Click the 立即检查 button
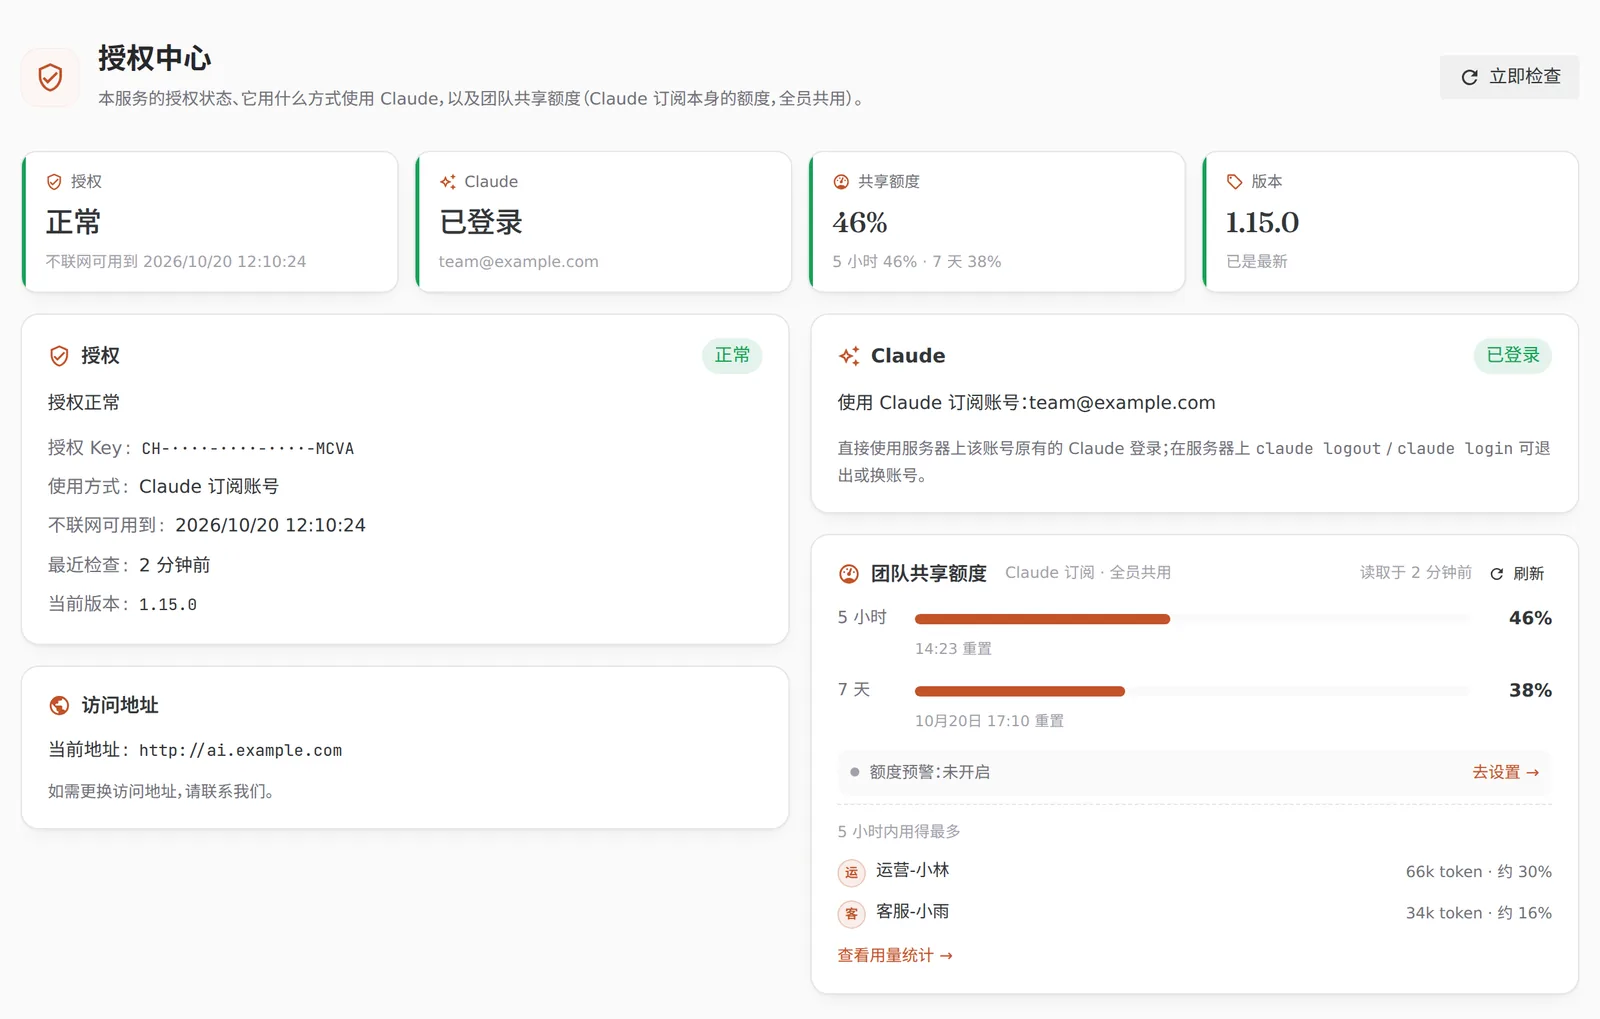The image size is (1600, 1019). point(1509,77)
